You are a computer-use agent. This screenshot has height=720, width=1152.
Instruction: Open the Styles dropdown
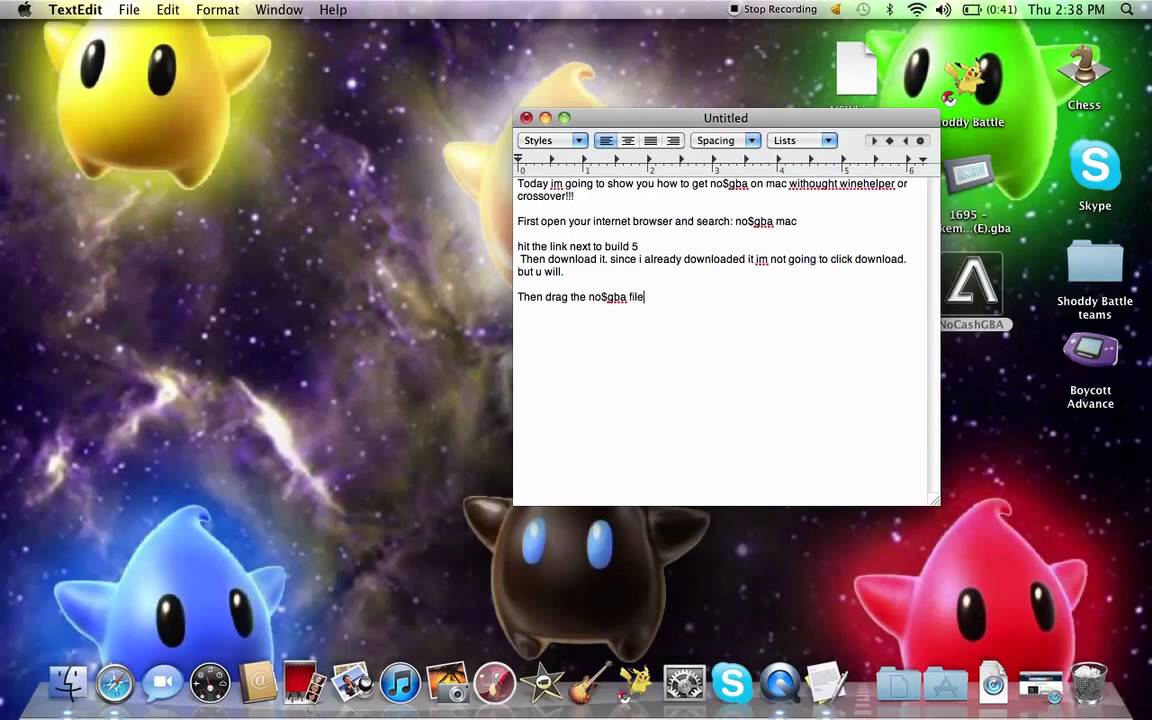552,140
